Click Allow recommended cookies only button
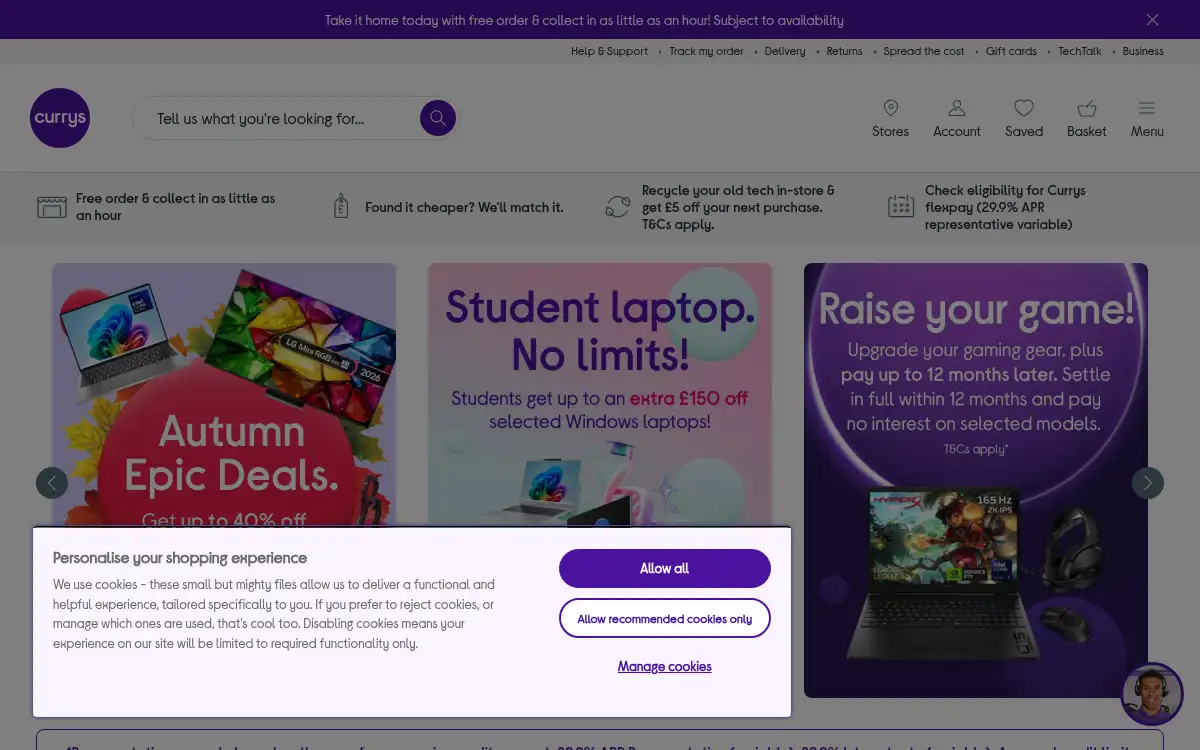This screenshot has height=750, width=1200. (665, 618)
